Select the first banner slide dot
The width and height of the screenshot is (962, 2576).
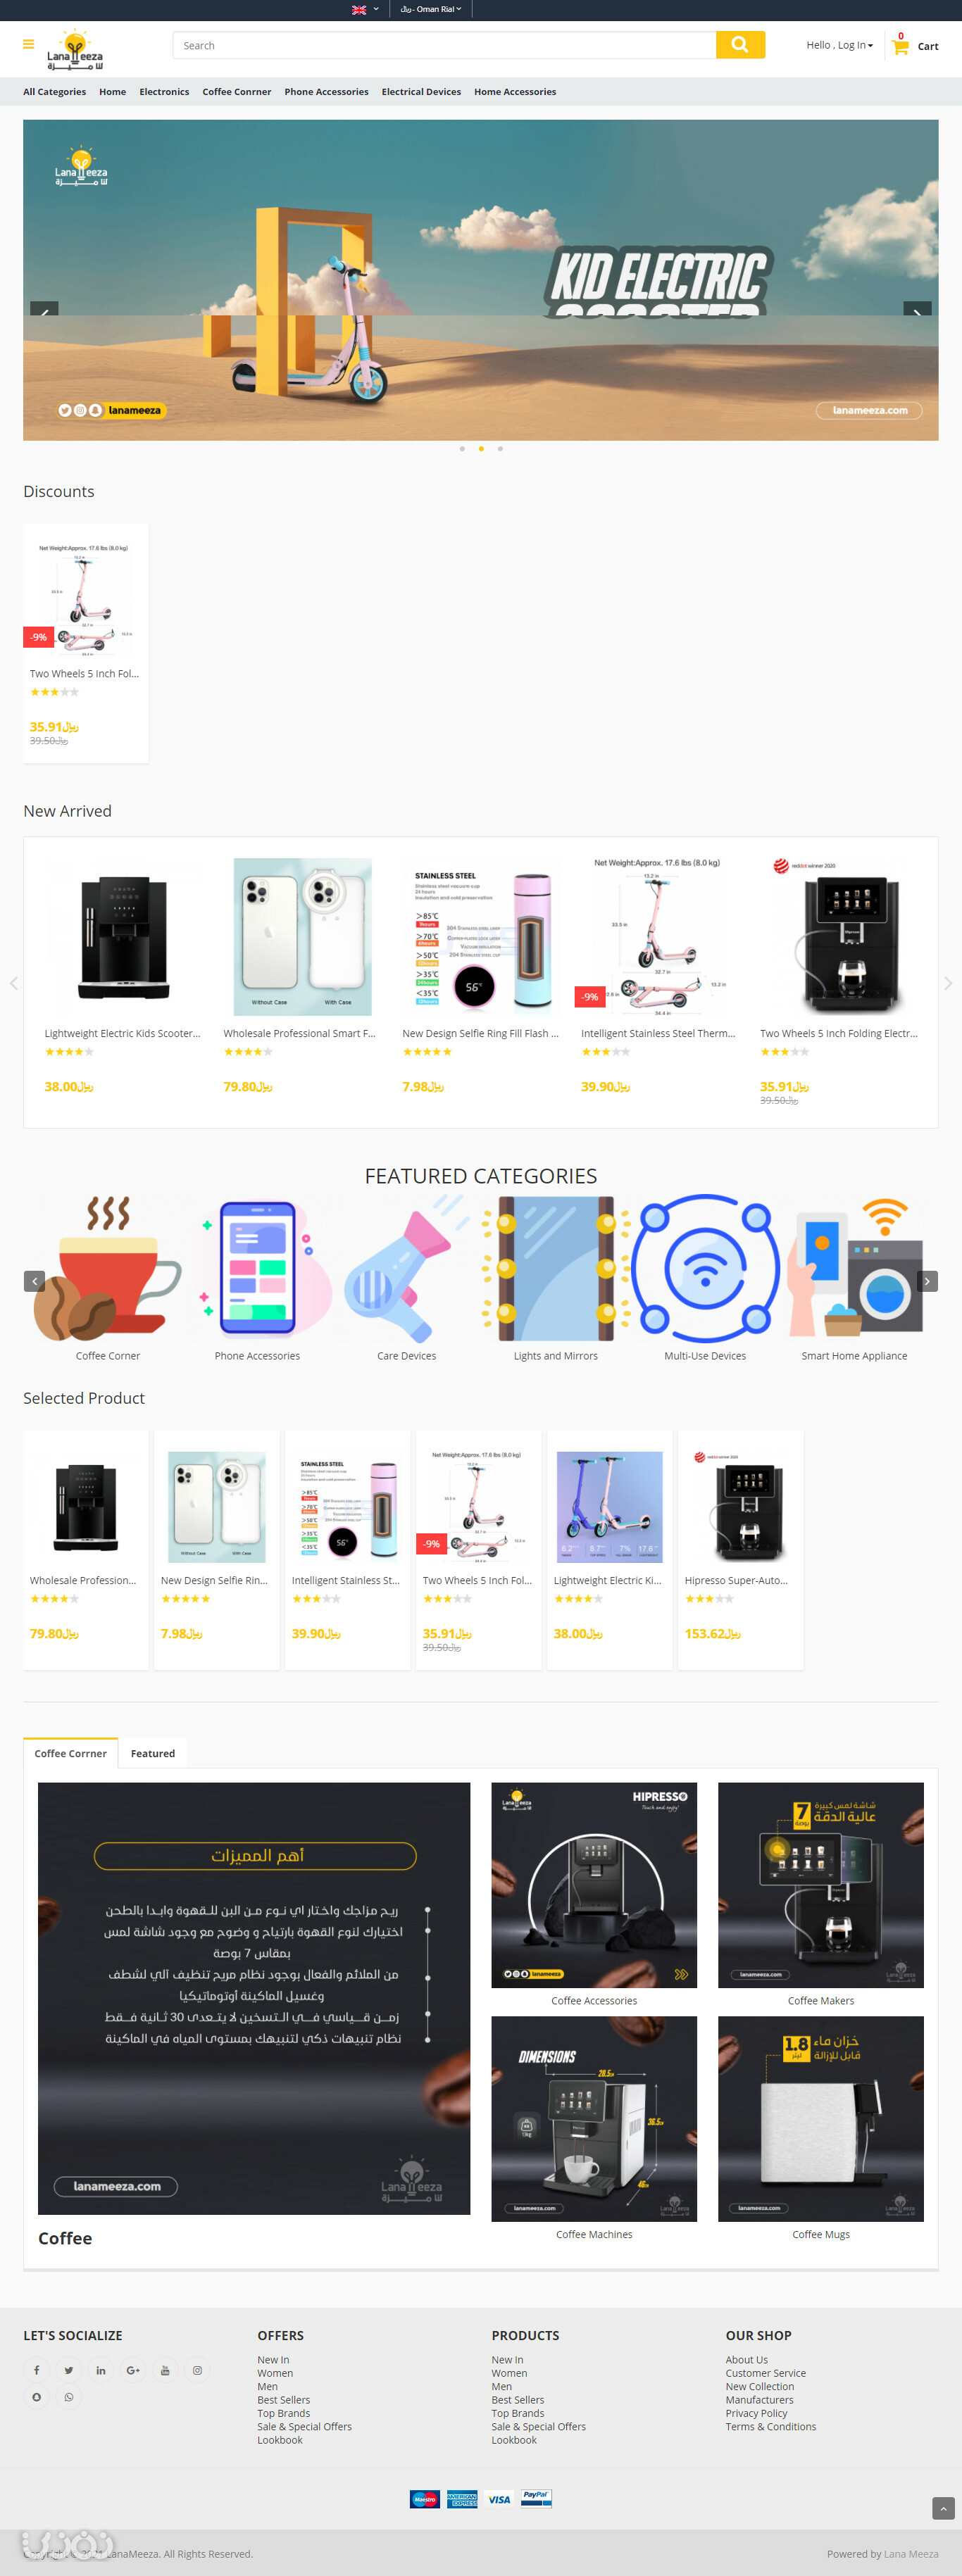click(462, 449)
